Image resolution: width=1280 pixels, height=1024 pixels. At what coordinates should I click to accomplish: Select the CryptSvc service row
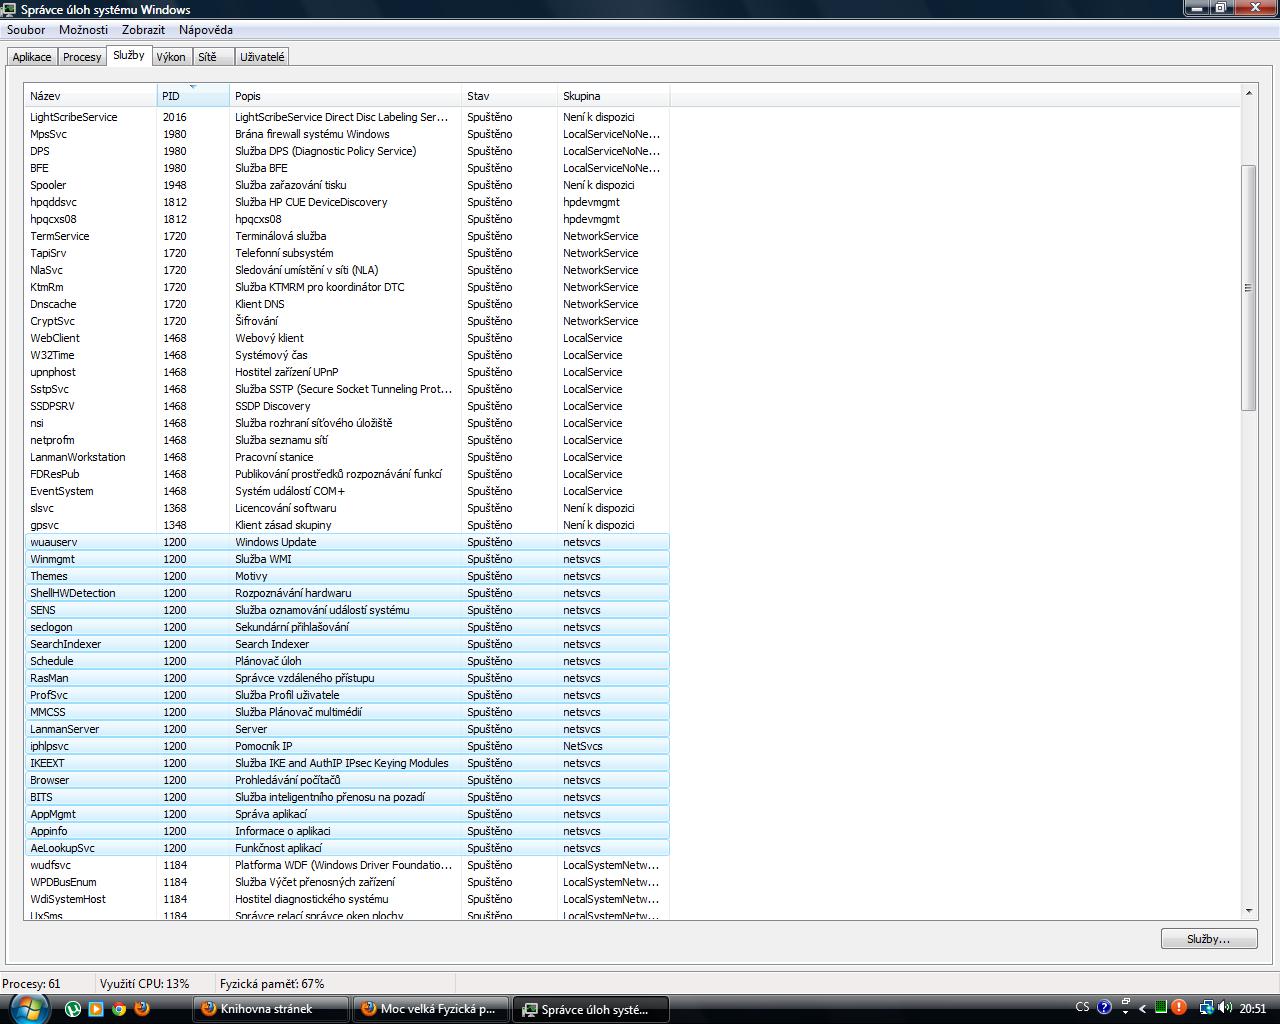[347, 321]
